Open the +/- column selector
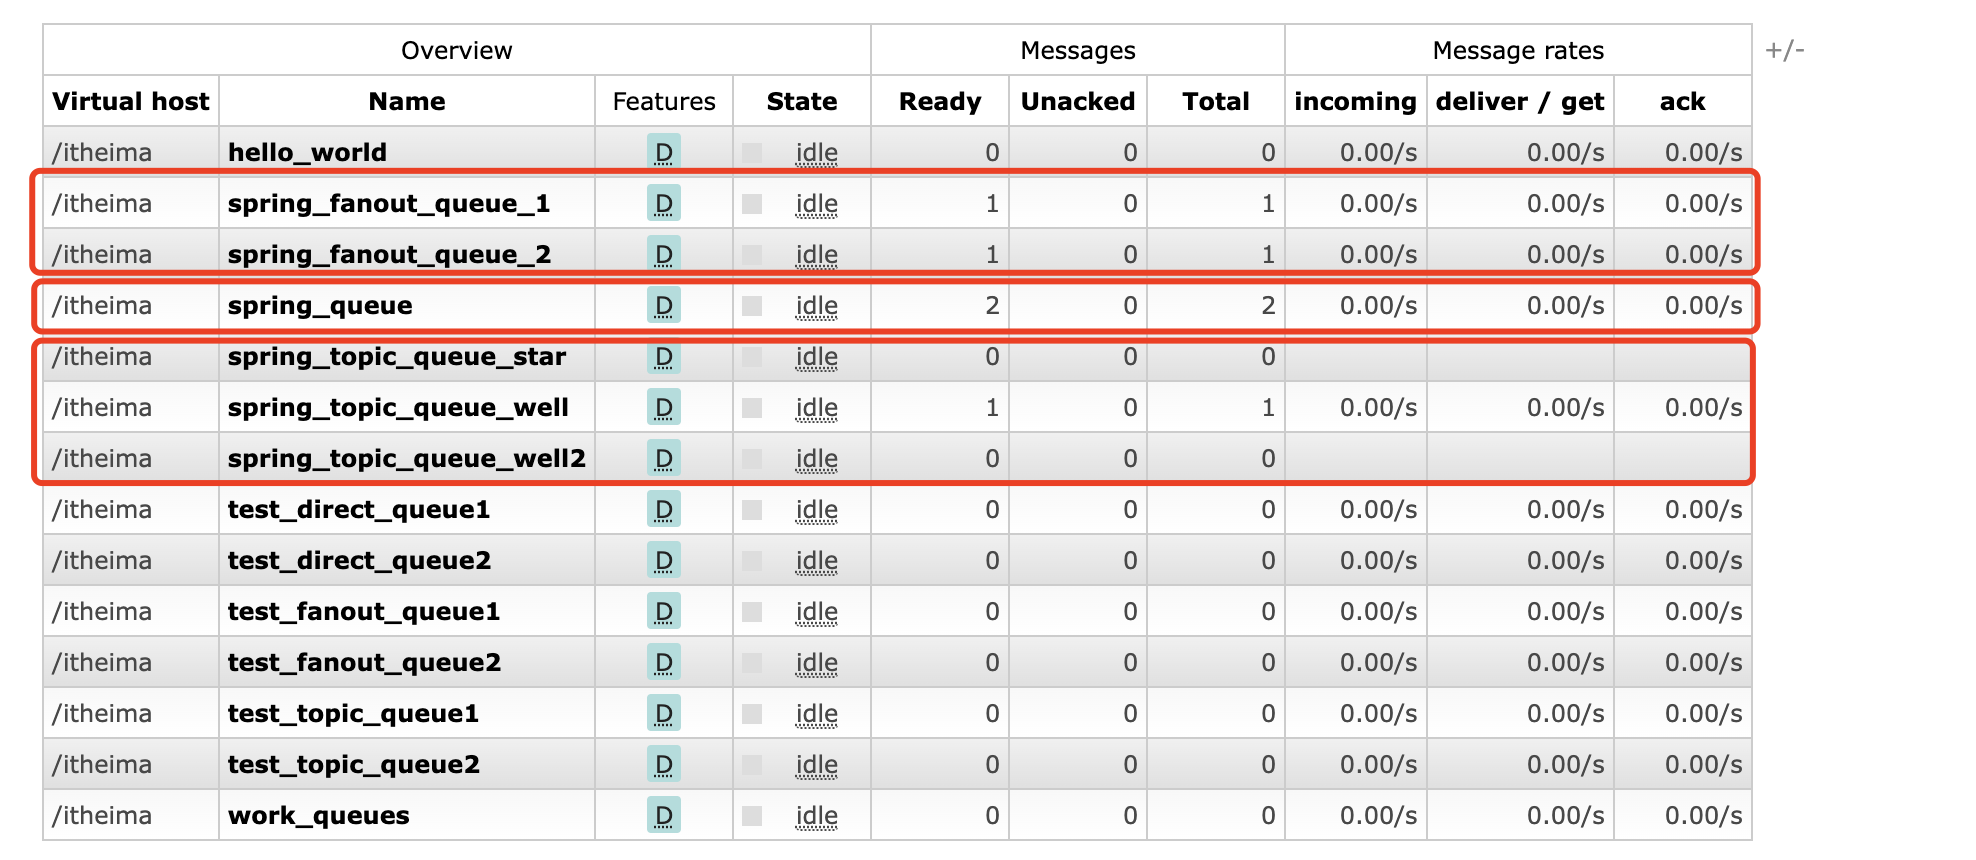 (1784, 50)
